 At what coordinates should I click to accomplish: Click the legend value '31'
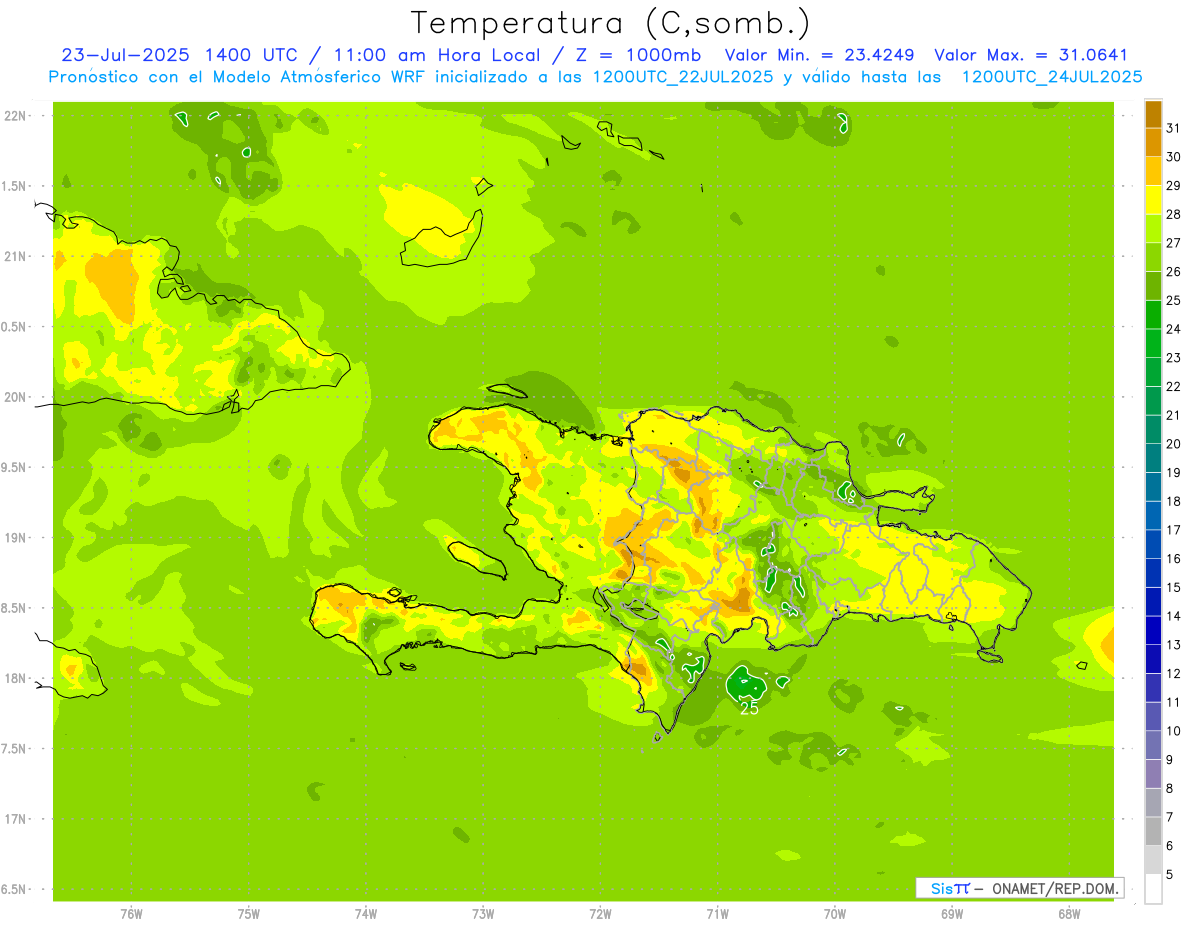click(1173, 128)
